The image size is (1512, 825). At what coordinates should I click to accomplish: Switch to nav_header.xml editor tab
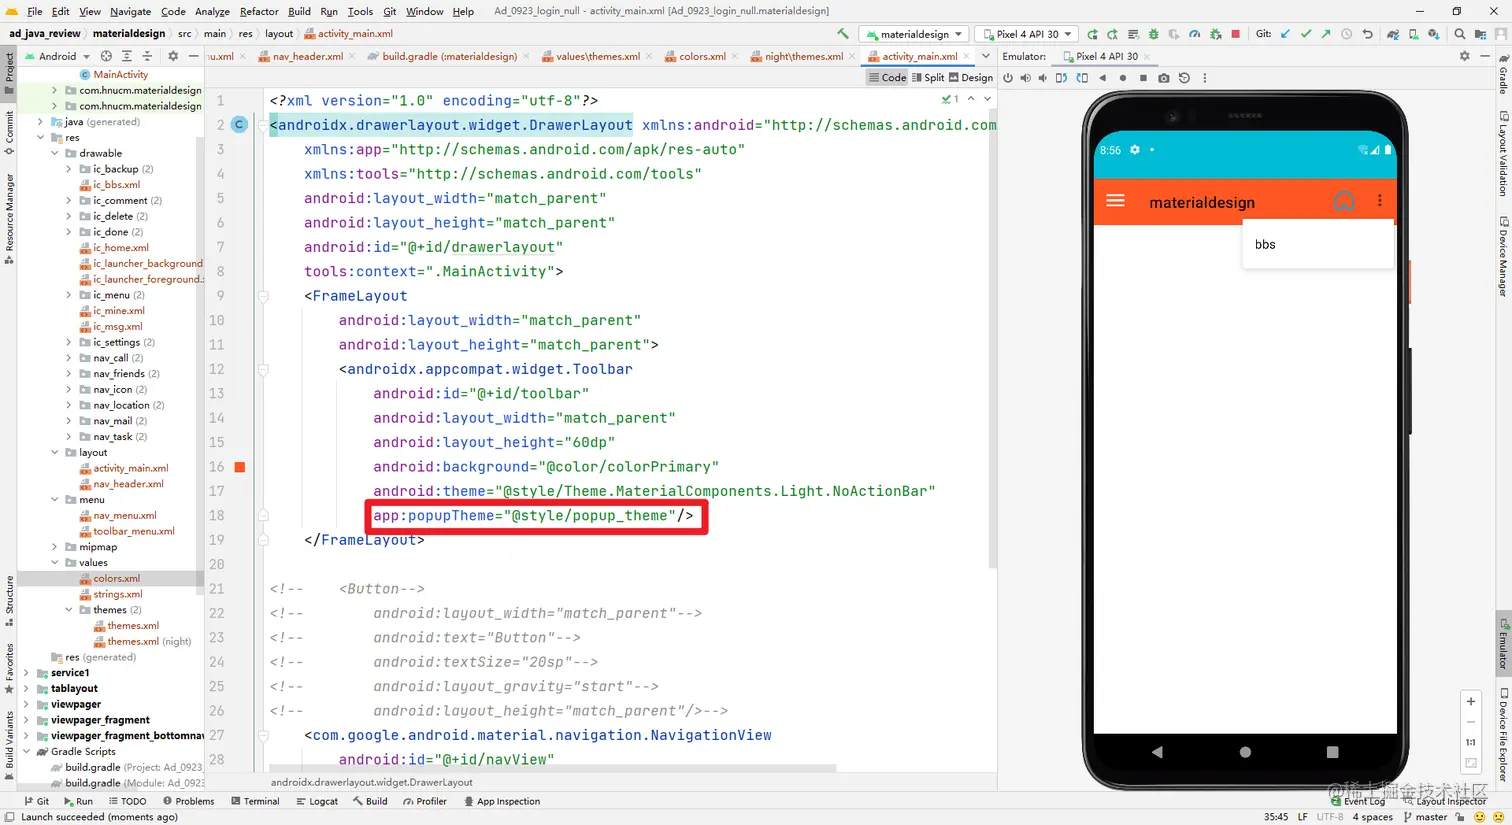pos(308,56)
